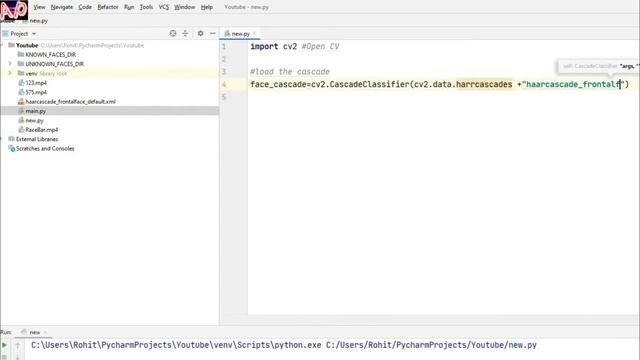The height and width of the screenshot is (360, 640).
Task: Click the '#load the cascade' comment
Action: [x=290, y=72]
